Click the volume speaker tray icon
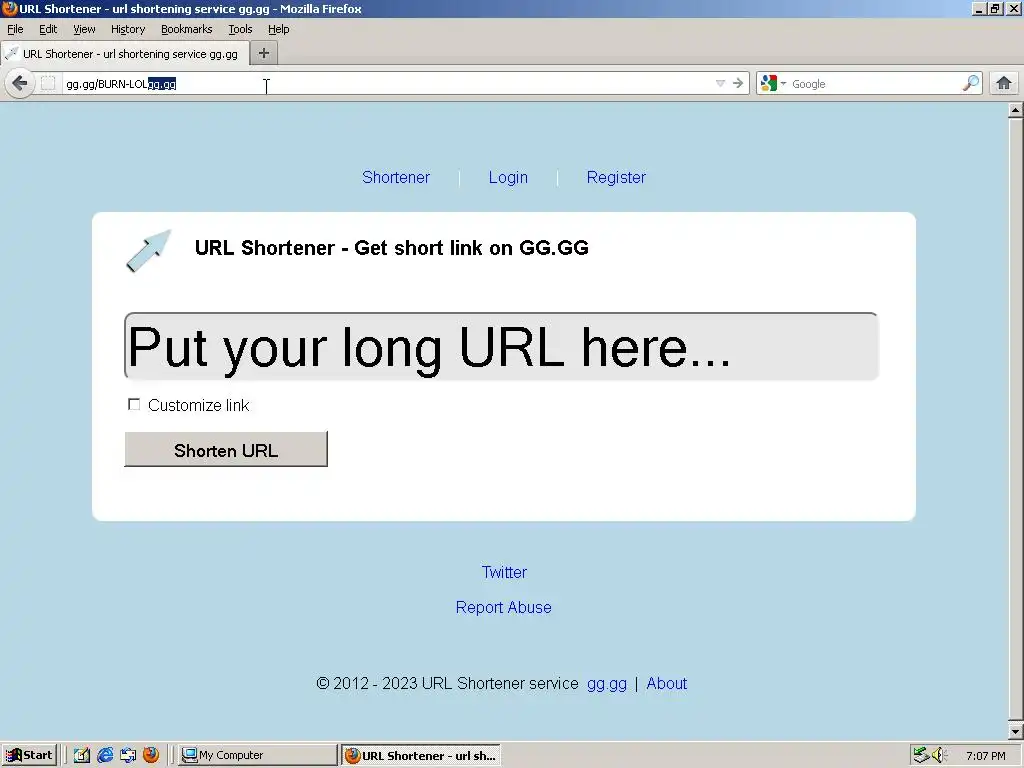The height and width of the screenshot is (768, 1024). pyautogui.click(x=940, y=755)
